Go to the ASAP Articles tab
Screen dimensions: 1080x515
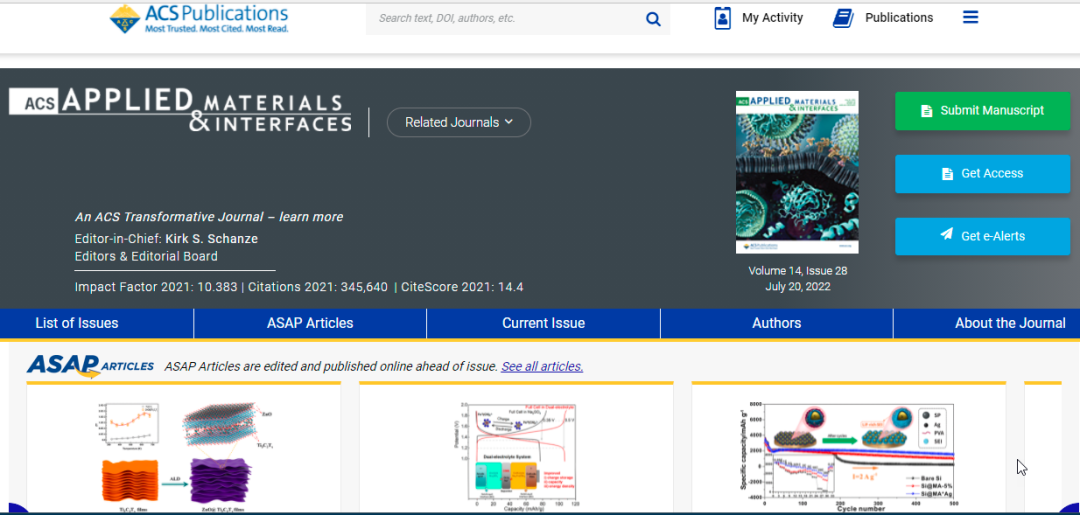[310, 323]
